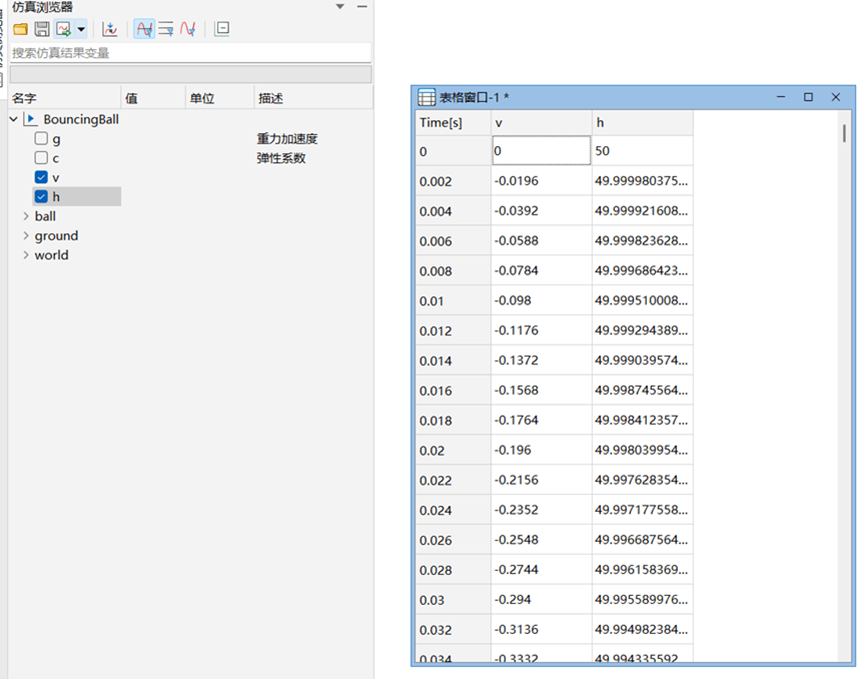
Task: Click the BouncingBall play icon
Action: tap(31, 119)
